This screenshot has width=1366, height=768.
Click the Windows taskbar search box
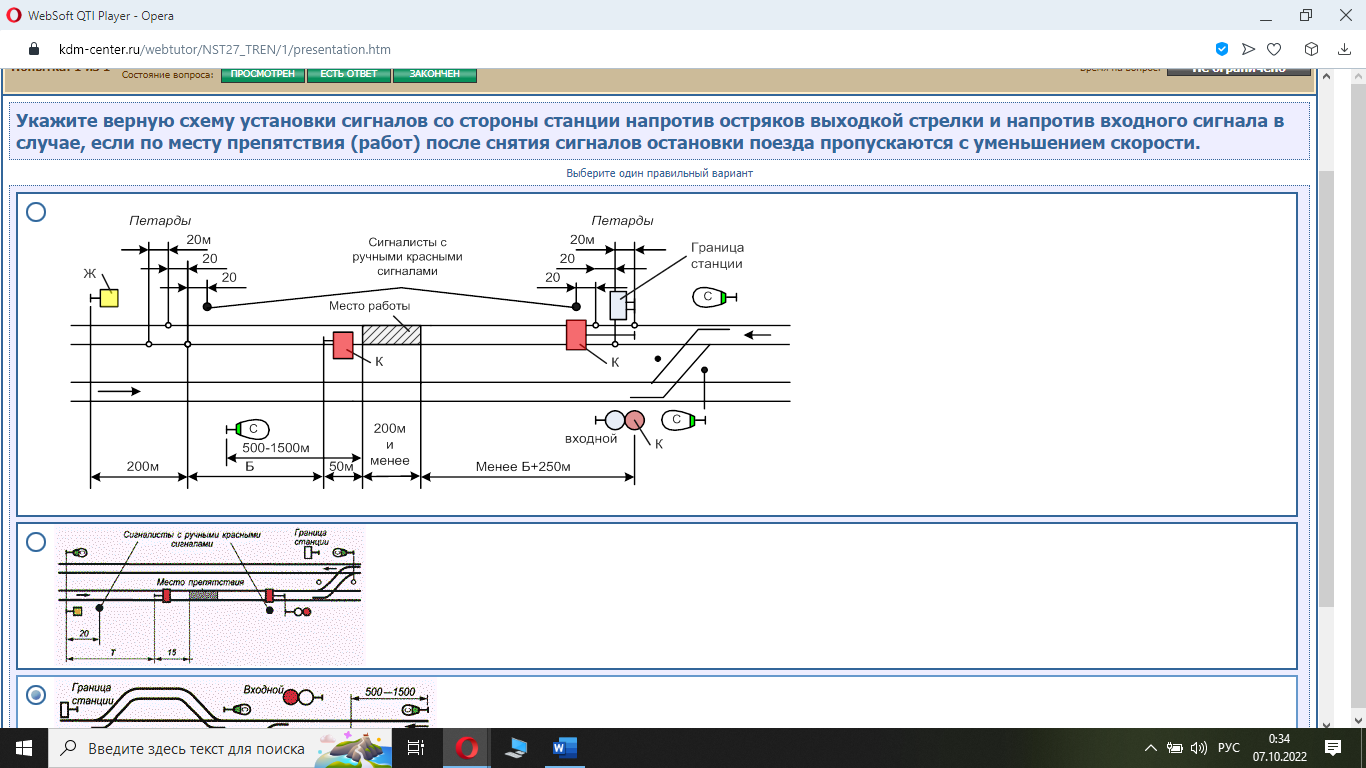pos(219,748)
